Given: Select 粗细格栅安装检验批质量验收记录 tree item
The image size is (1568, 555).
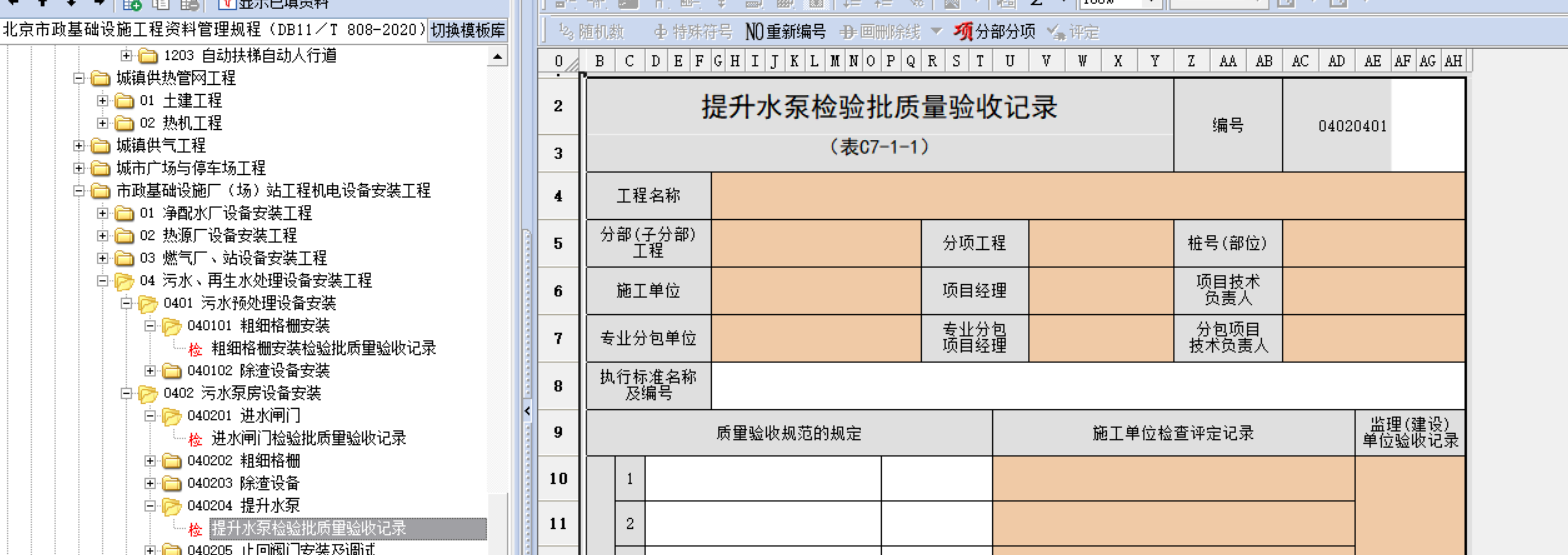Looking at the screenshot, I should pyautogui.click(x=323, y=349).
